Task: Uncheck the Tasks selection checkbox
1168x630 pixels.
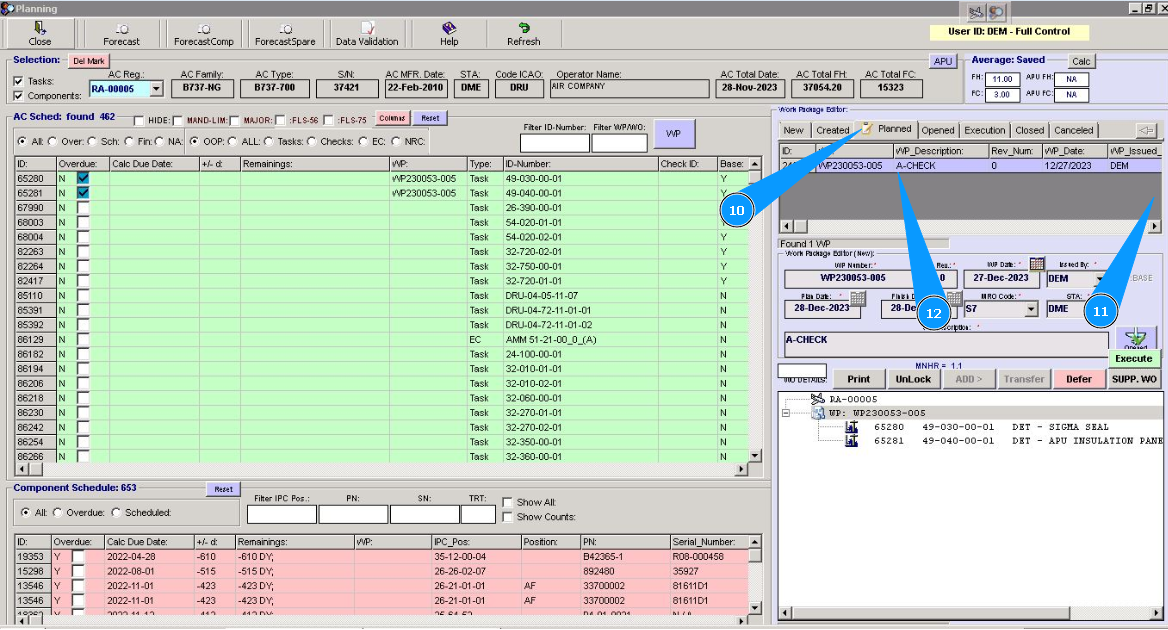Action: (19, 81)
